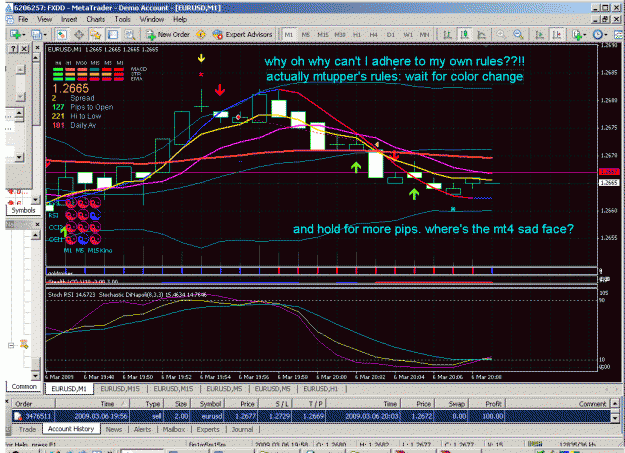Viewport: 625px width, 453px height.
Task: Launch MetaEditor with the yellow diamond icon
Action: pos(201,35)
